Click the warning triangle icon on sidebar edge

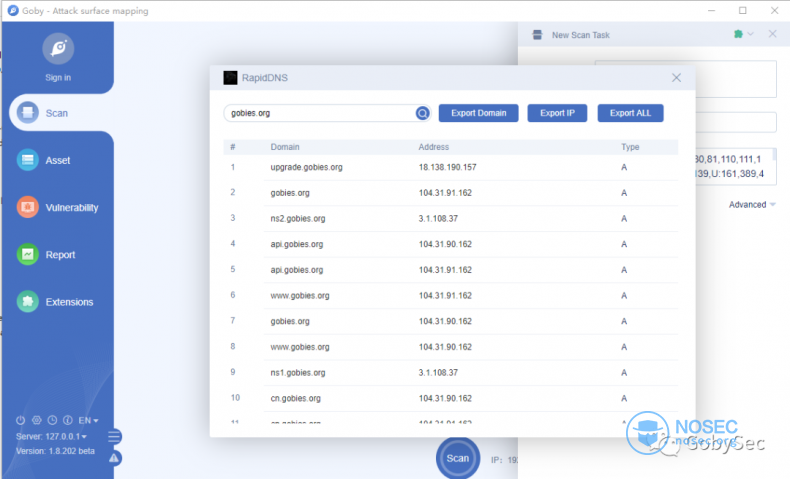tap(114, 458)
